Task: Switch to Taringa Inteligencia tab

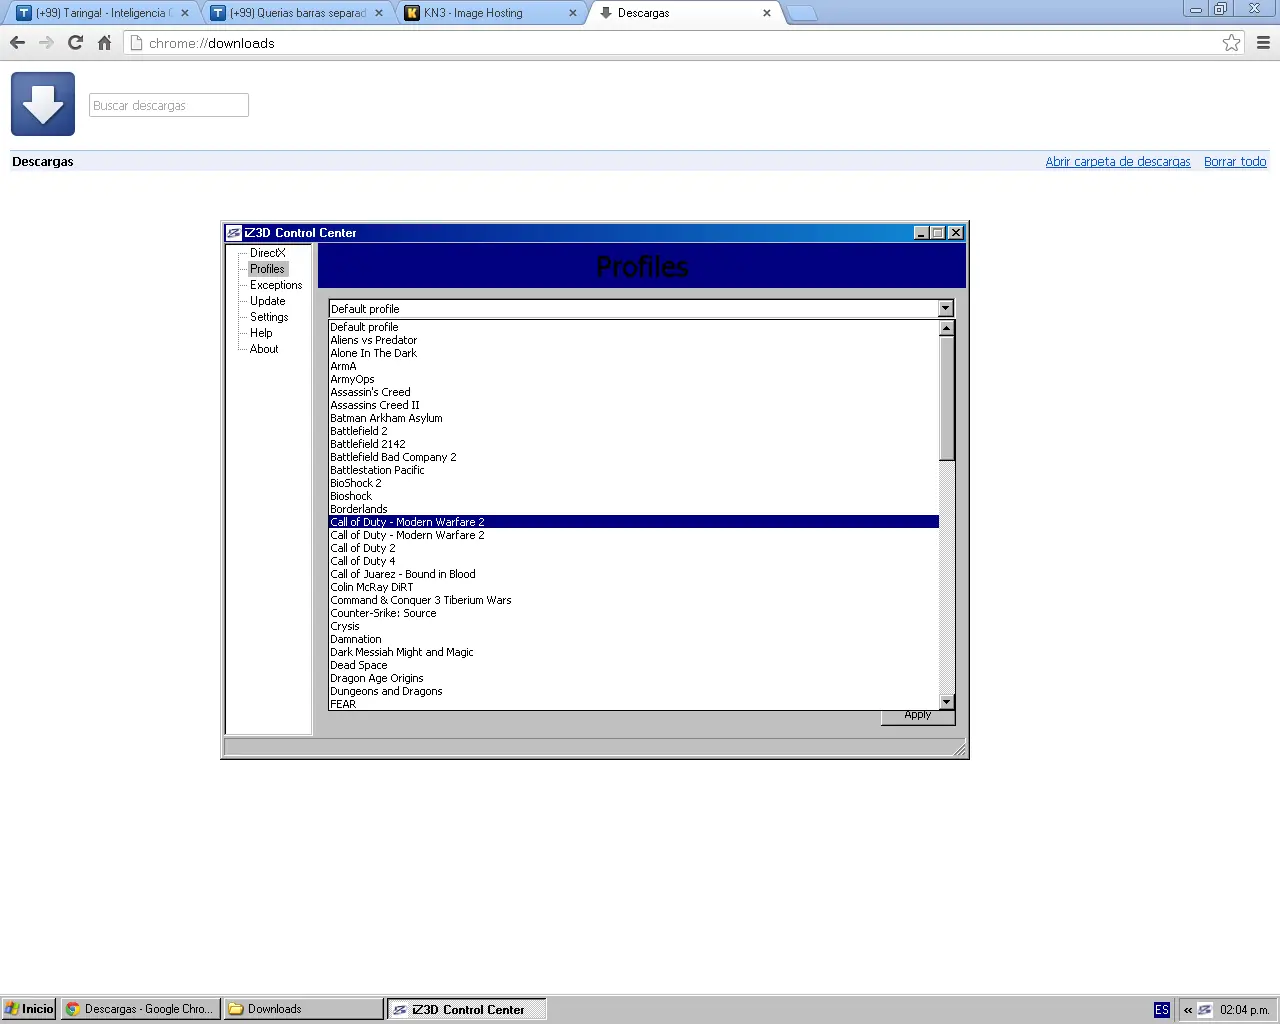Action: [102, 13]
